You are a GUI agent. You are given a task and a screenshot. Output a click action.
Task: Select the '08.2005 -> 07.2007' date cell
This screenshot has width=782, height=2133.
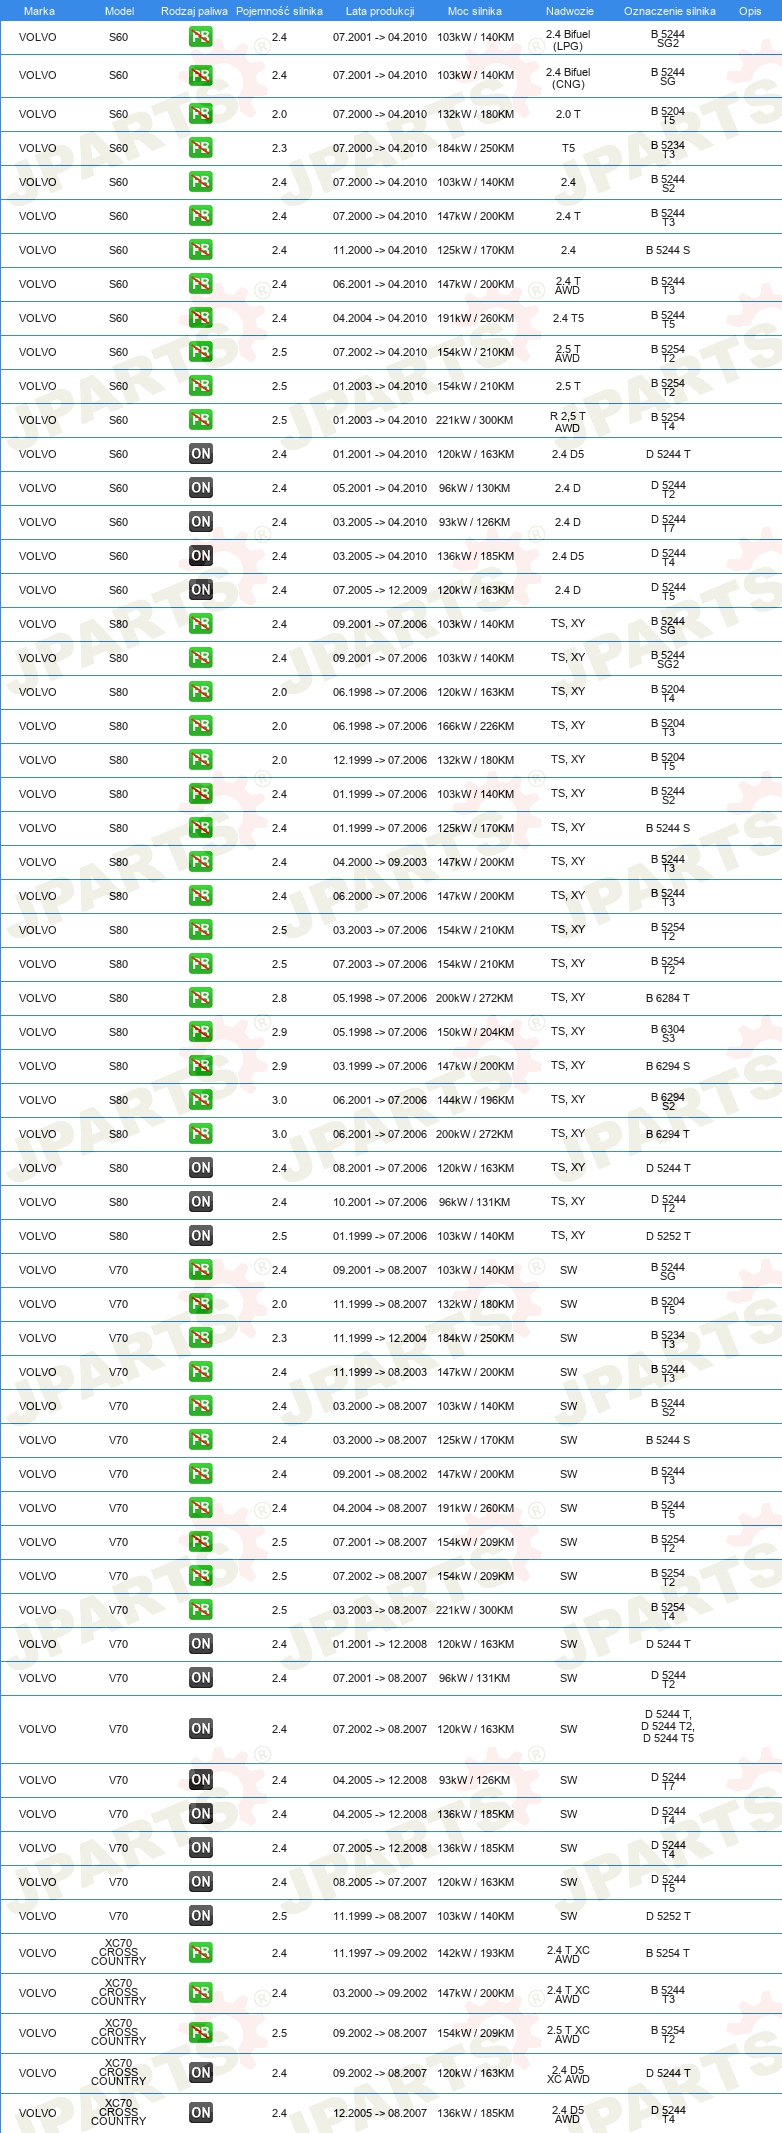point(380,1882)
